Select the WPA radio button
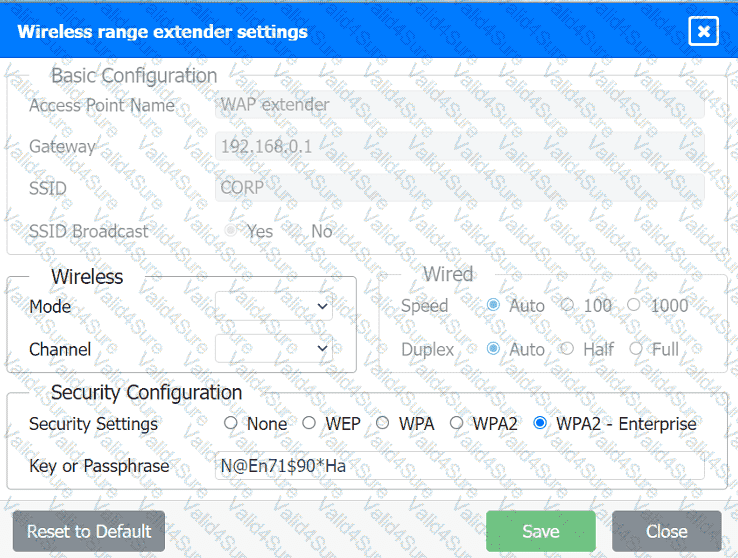Screen dimensions: 738x558 [x=382, y=423]
